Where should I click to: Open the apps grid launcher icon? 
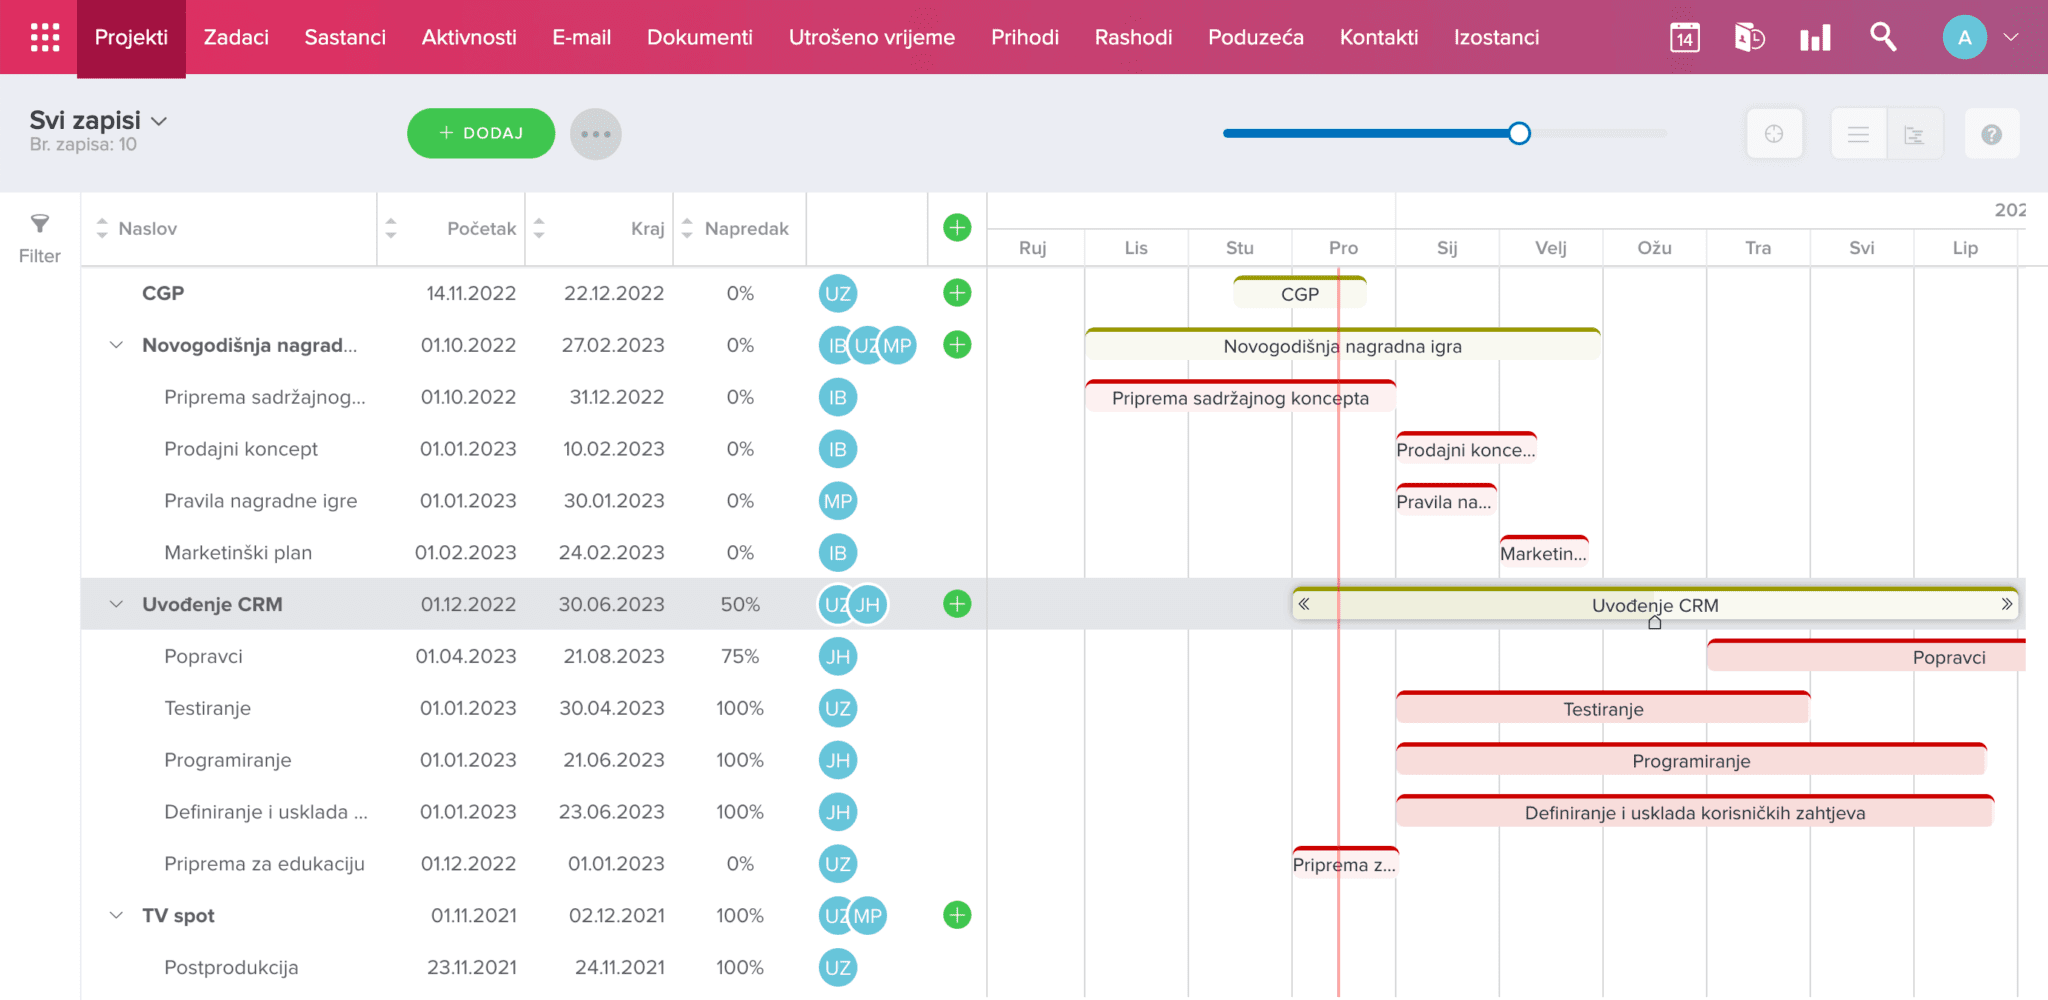(x=45, y=37)
